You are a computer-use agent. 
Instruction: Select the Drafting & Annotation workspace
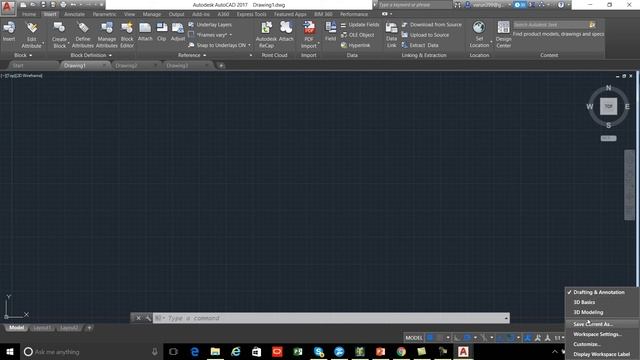click(598, 292)
